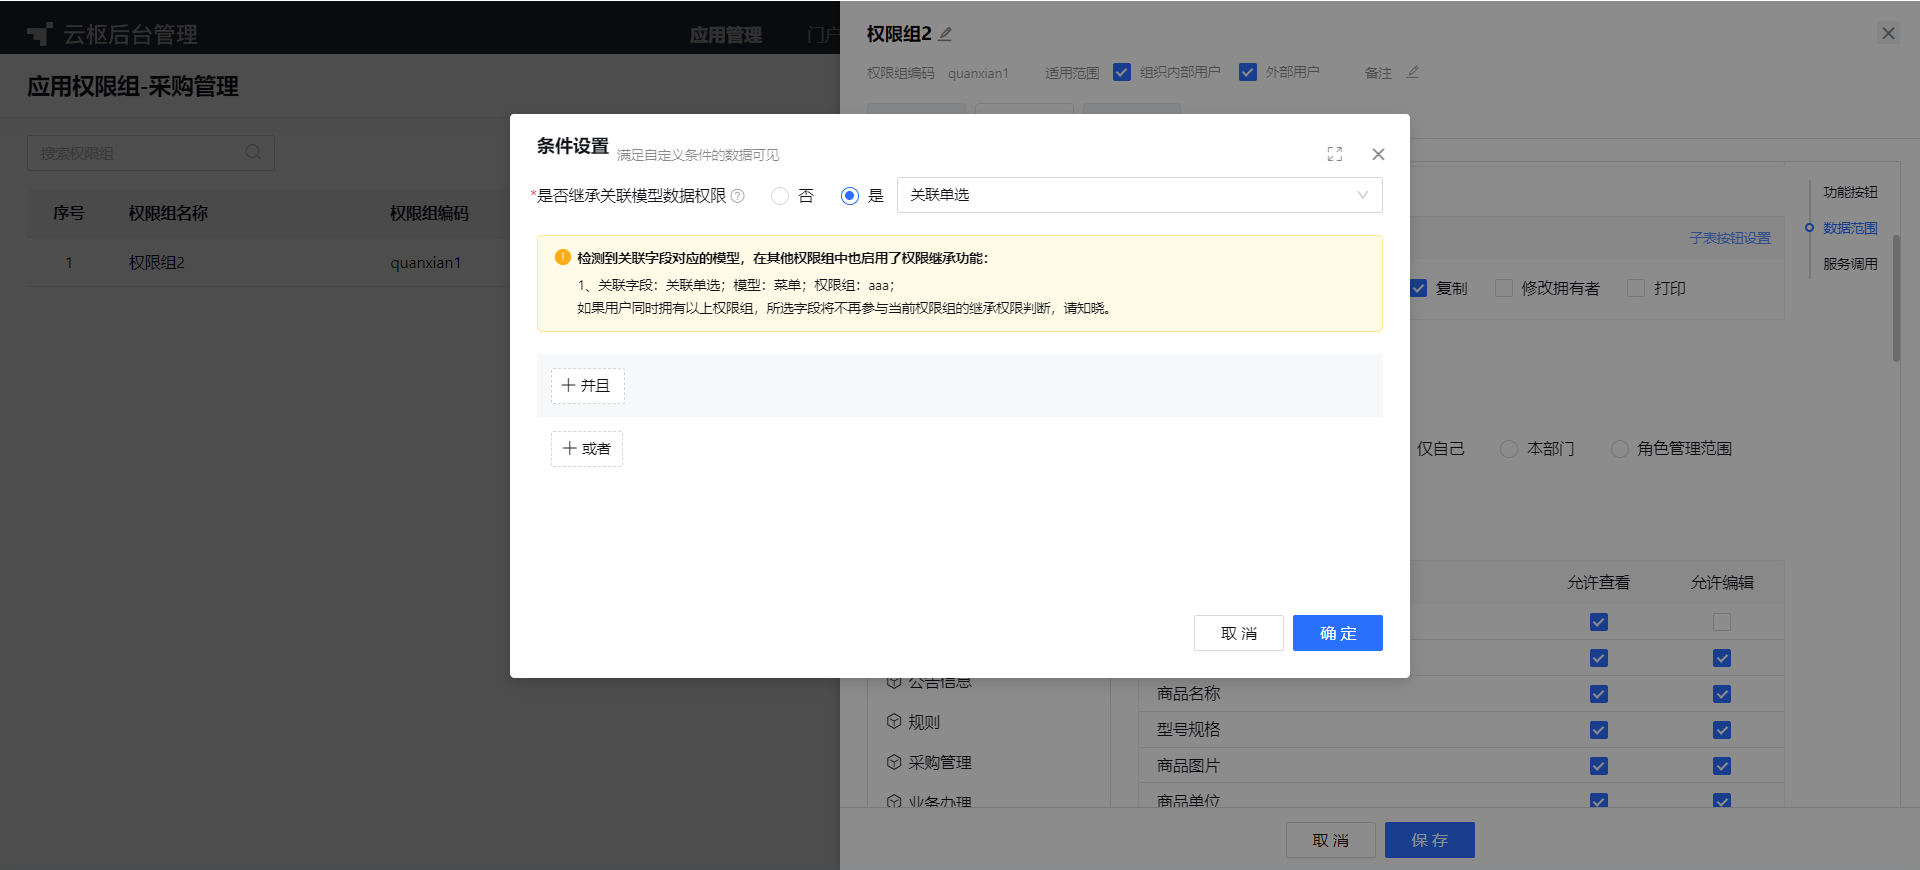Click help icon next to 是否继承关联模型数据权限

point(738,196)
